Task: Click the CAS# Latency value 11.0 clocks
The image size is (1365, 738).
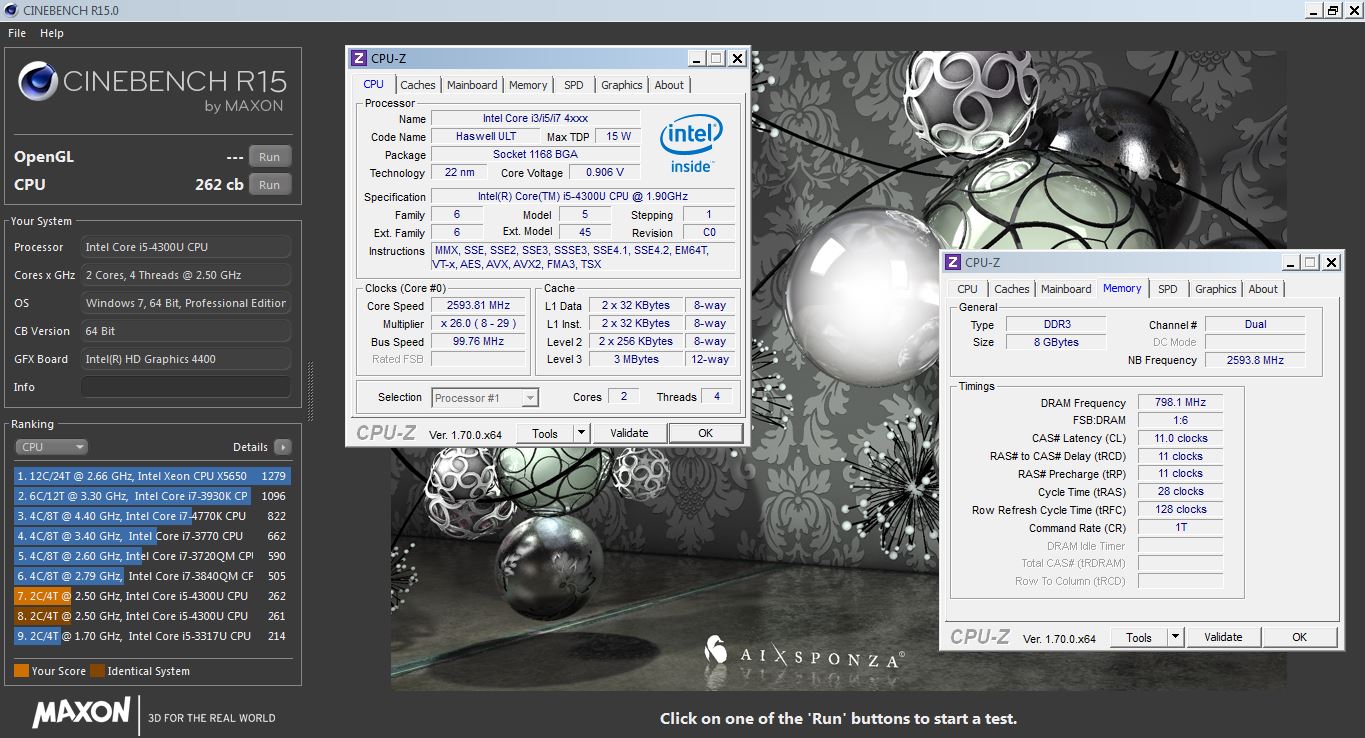Action: pos(1180,438)
